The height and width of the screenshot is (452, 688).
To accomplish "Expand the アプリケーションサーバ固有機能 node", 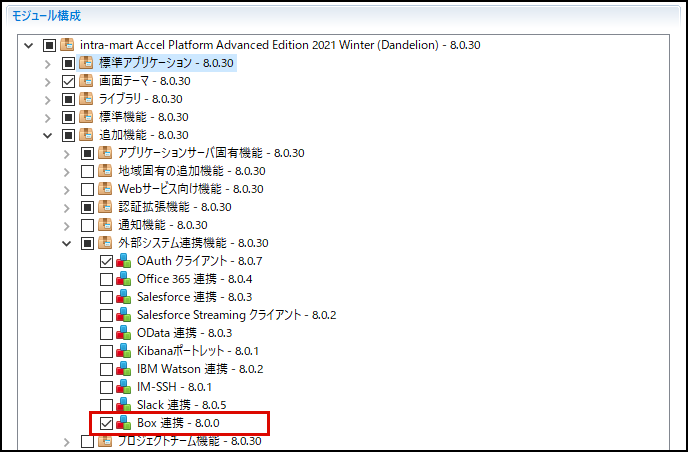I will coord(67,154).
